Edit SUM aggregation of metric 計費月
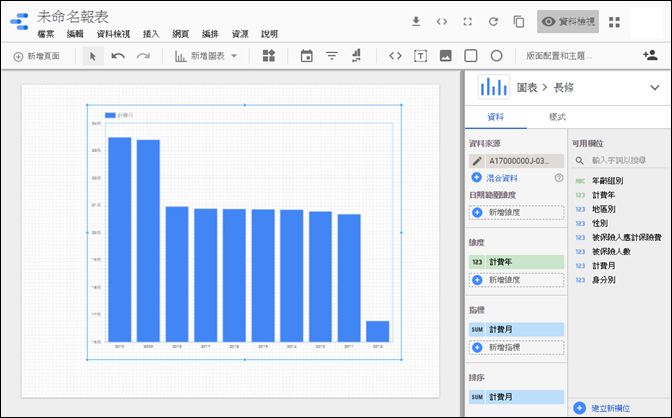The width and height of the screenshot is (672, 418). tap(477, 330)
